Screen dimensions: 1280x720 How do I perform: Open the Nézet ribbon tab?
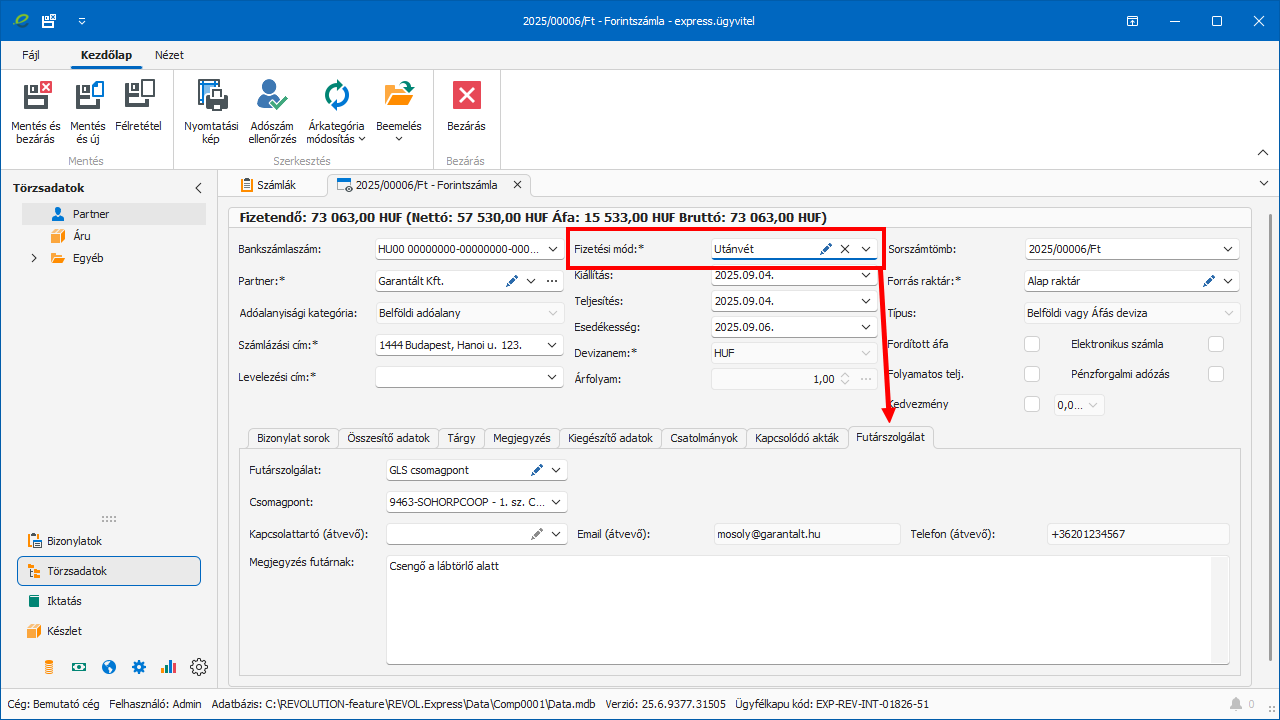pos(169,55)
